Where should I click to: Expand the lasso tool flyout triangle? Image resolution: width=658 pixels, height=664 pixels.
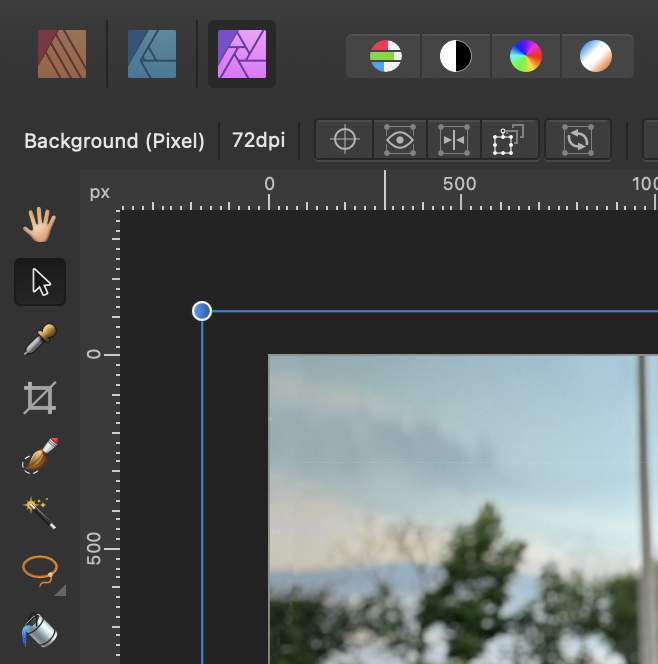61,590
